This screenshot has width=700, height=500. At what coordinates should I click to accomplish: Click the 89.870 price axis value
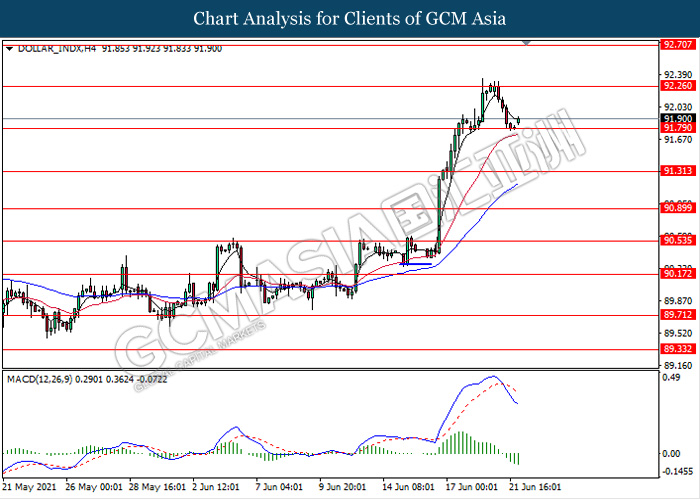click(x=678, y=300)
